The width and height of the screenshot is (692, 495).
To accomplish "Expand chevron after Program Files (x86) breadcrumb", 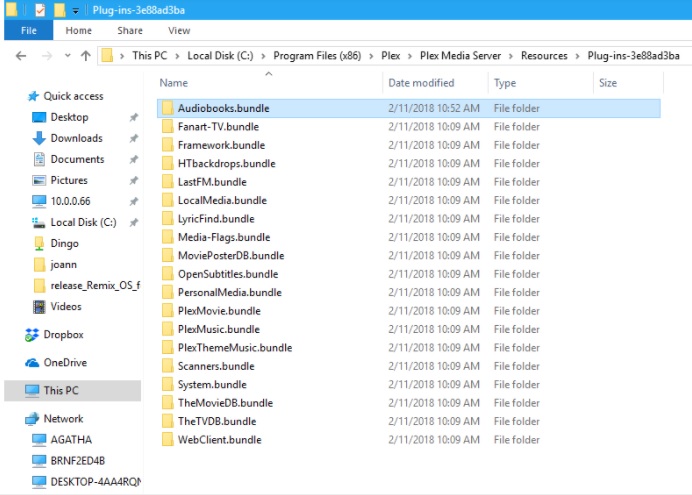I will tap(371, 56).
